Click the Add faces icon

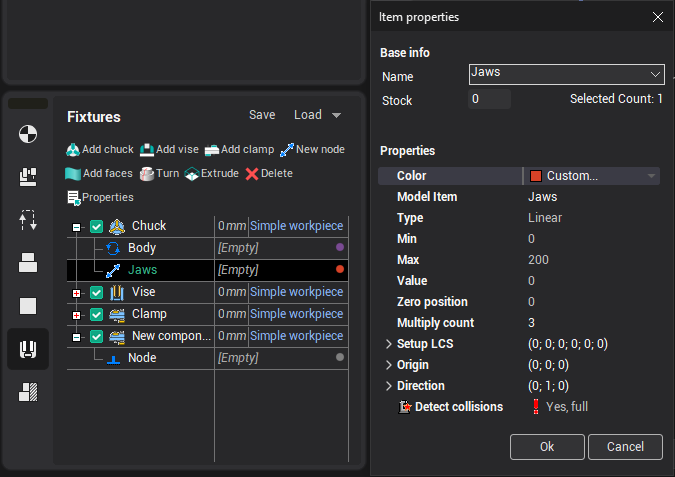[73, 174]
